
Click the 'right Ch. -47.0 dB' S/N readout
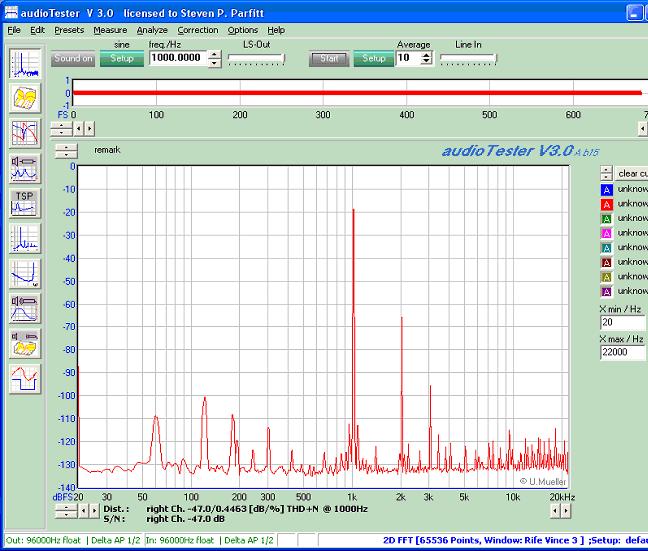(186, 519)
